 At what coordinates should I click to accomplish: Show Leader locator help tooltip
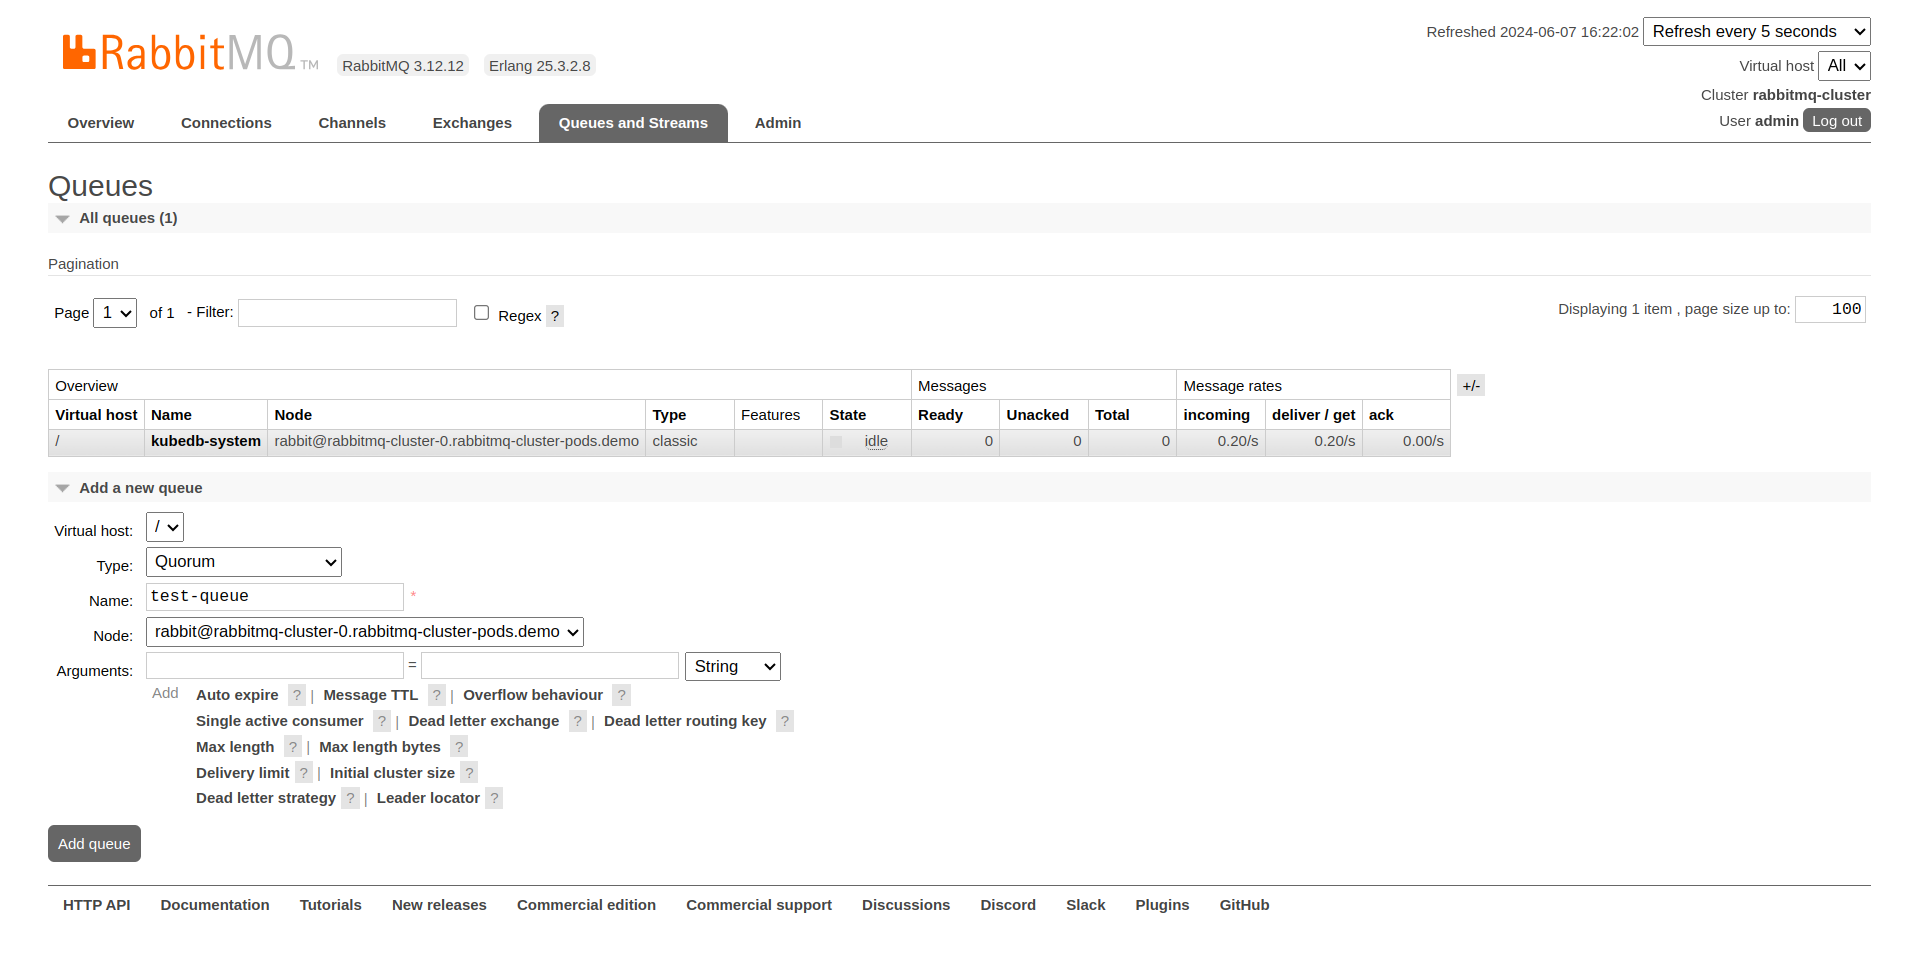point(494,798)
